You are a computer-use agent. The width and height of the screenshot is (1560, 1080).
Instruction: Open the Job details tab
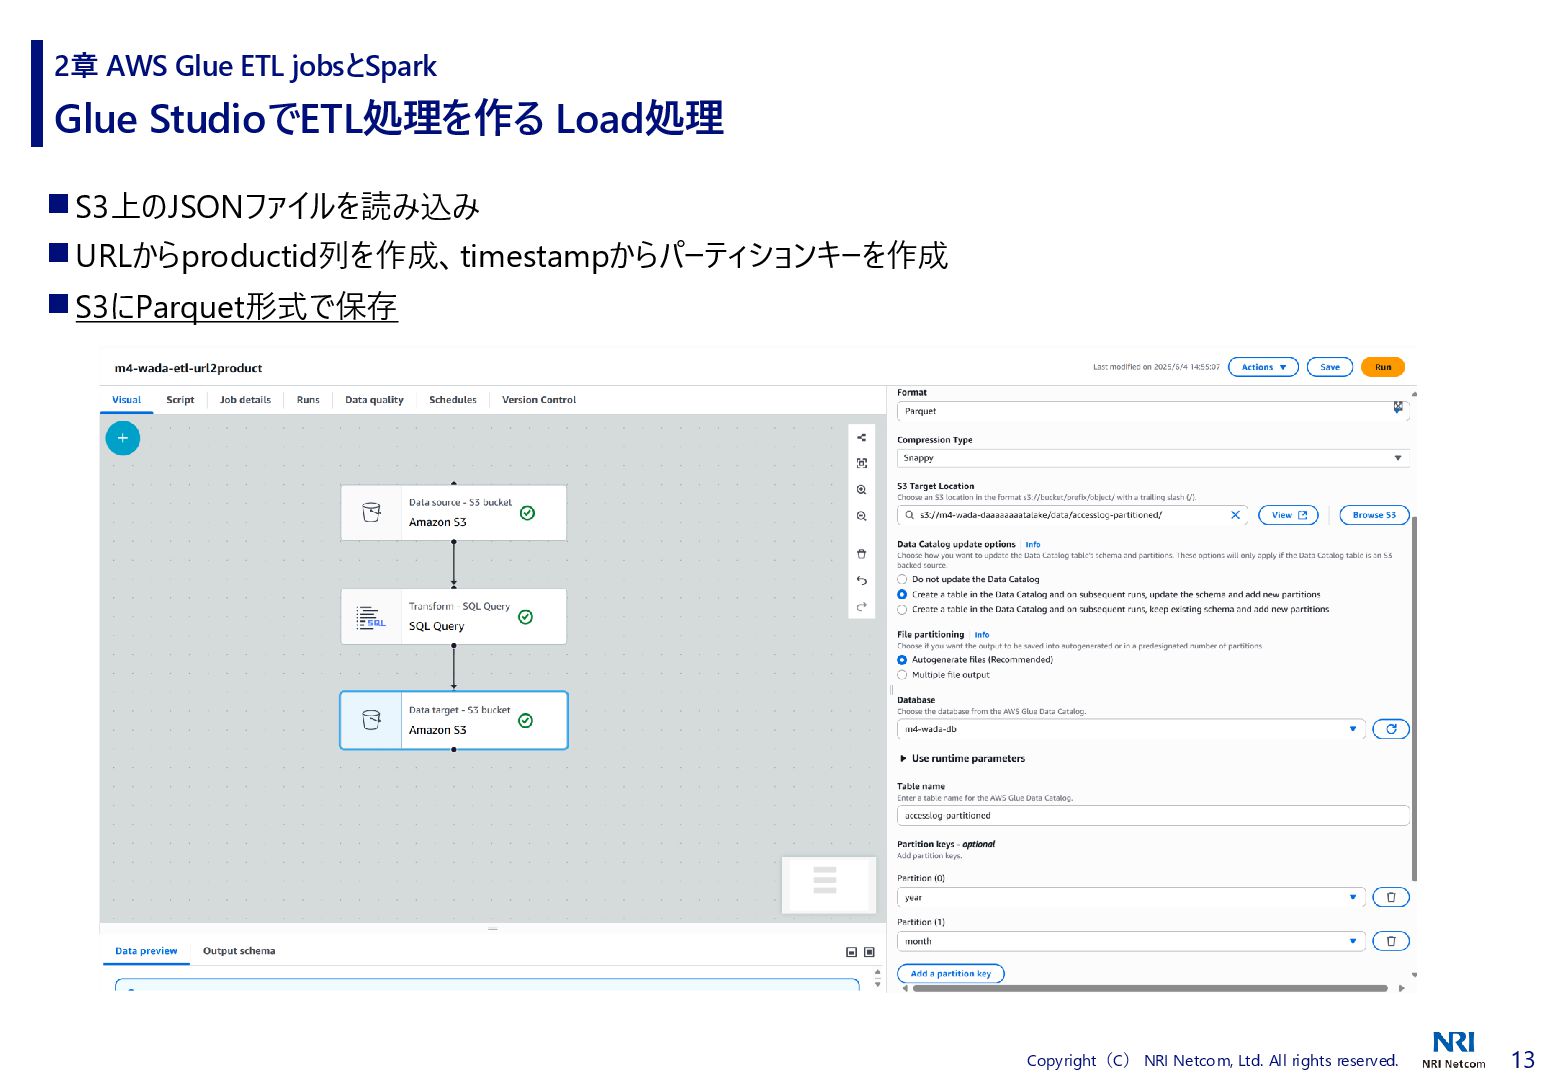click(245, 400)
